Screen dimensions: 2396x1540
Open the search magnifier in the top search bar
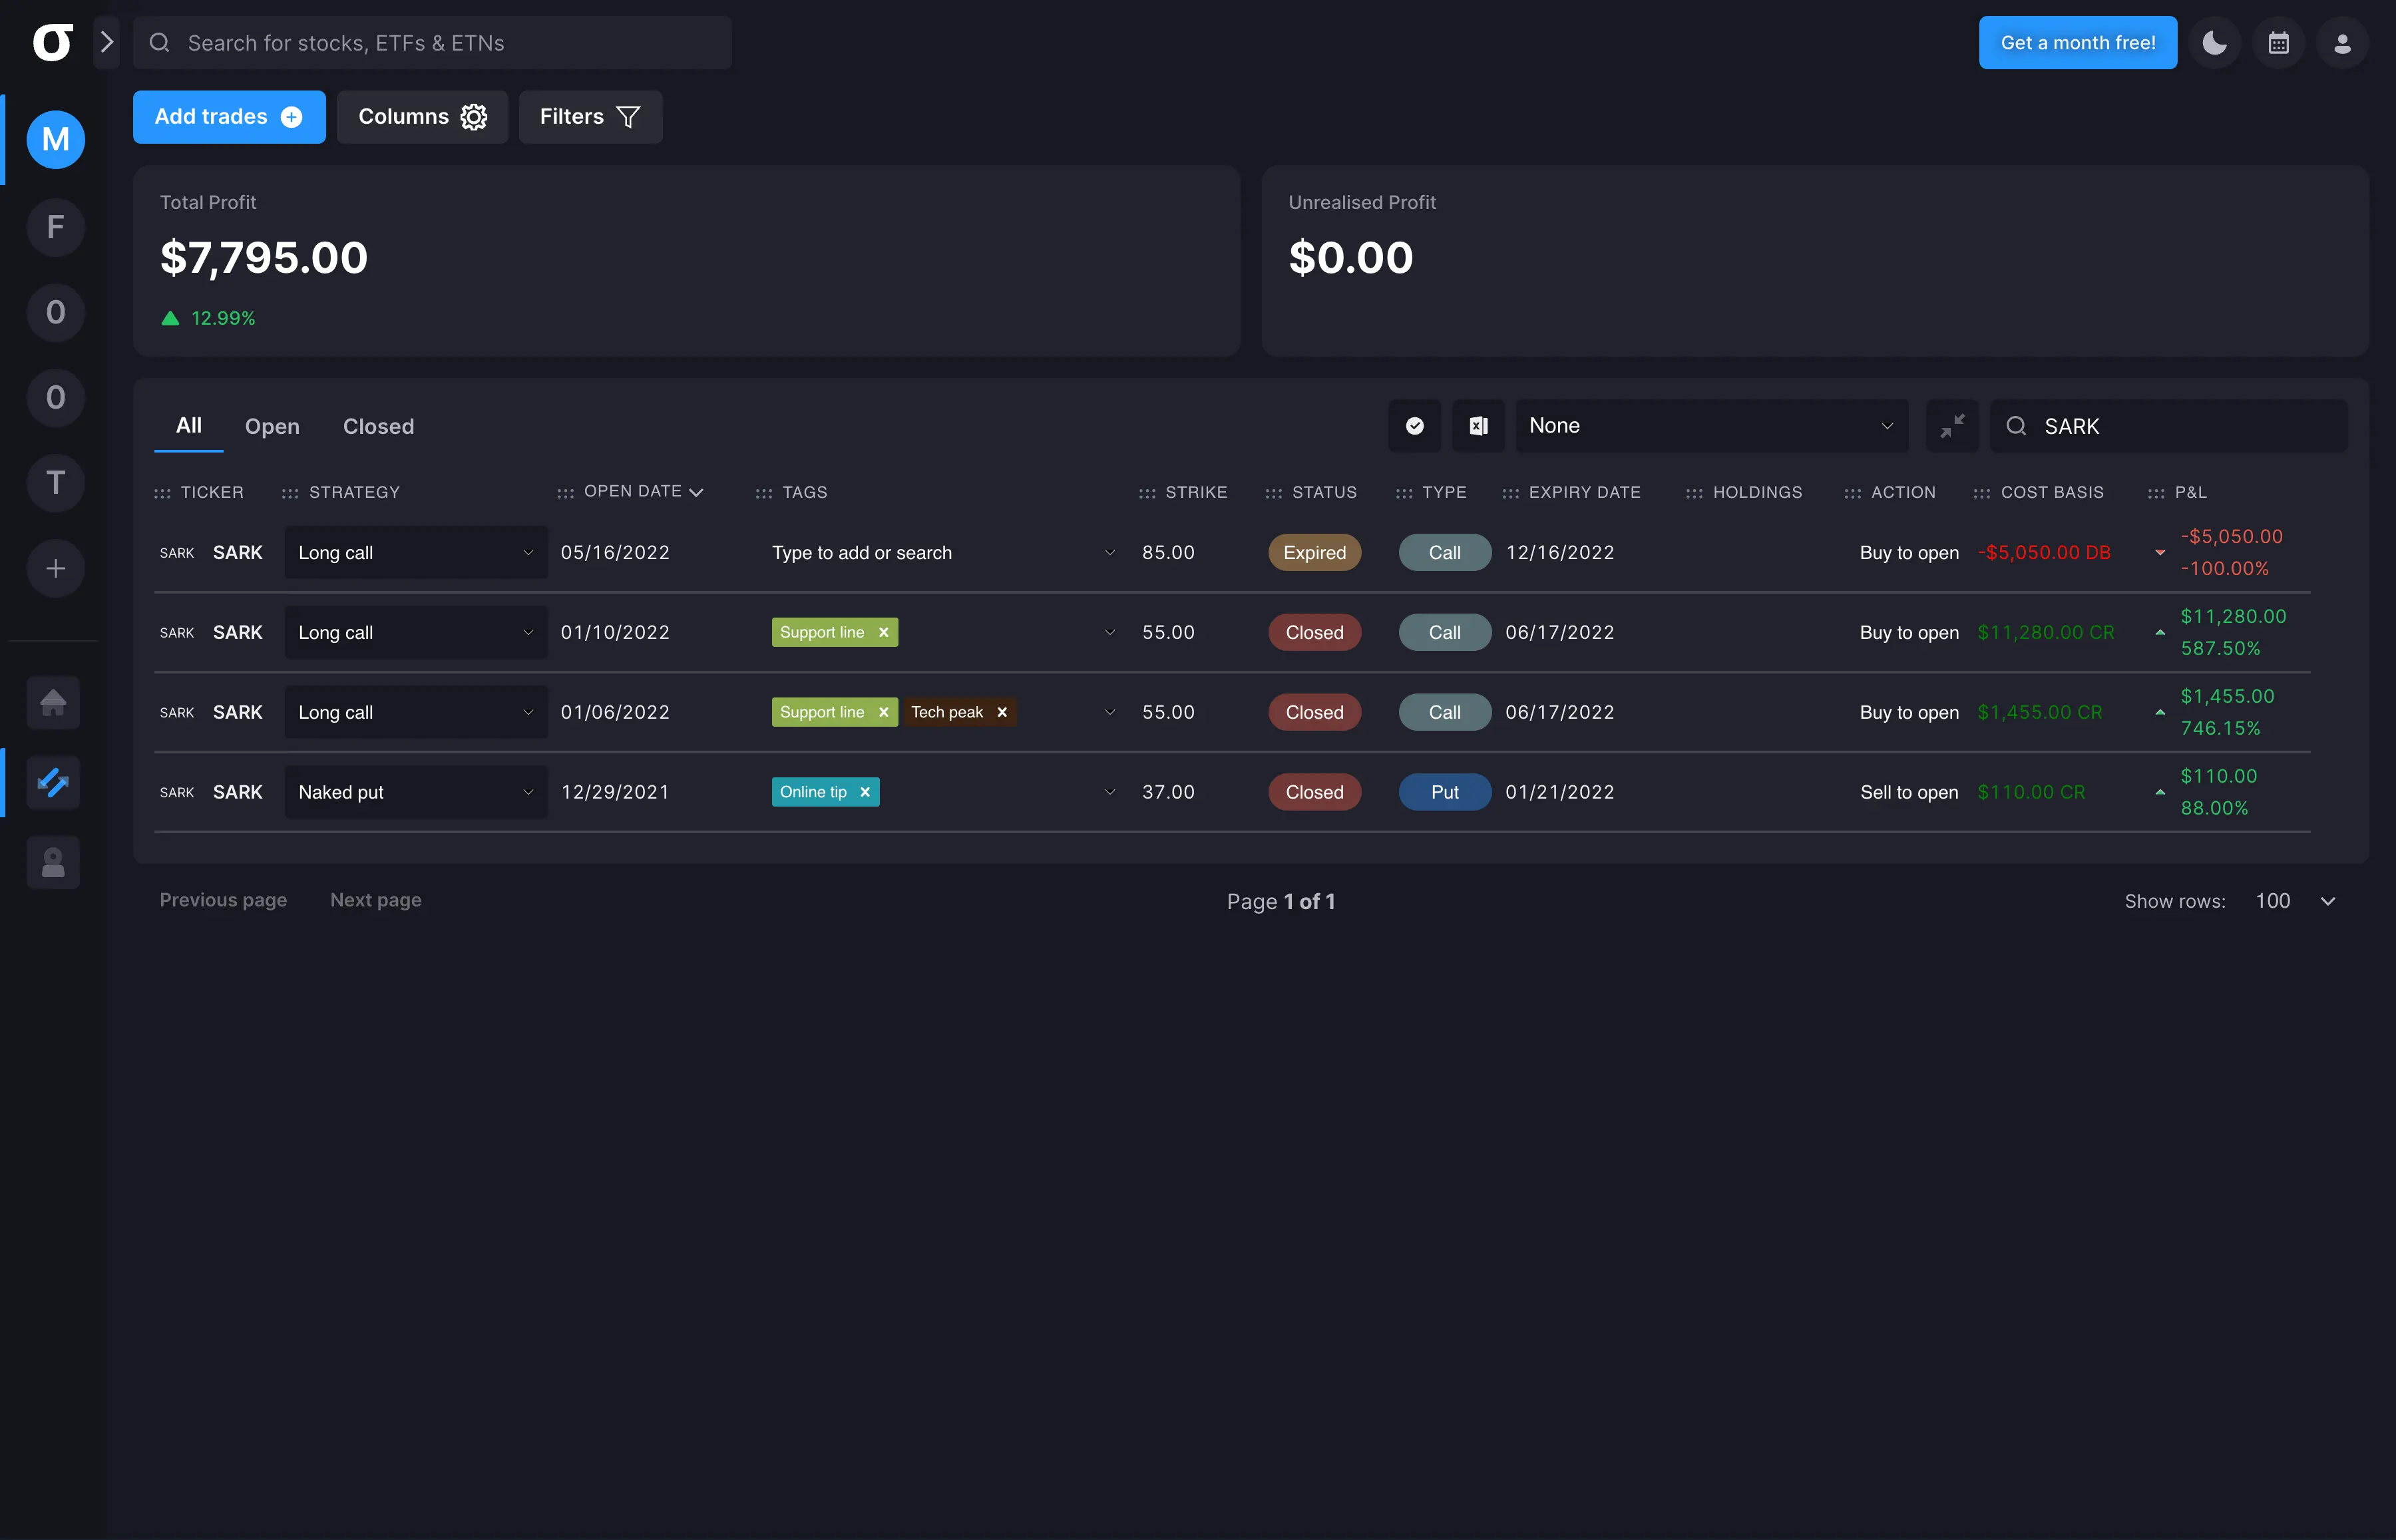[x=160, y=42]
